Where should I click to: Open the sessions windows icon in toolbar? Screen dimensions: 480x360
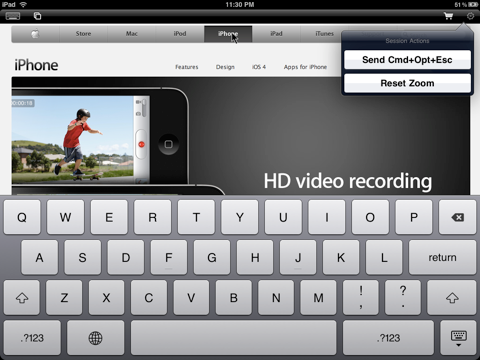(37, 16)
